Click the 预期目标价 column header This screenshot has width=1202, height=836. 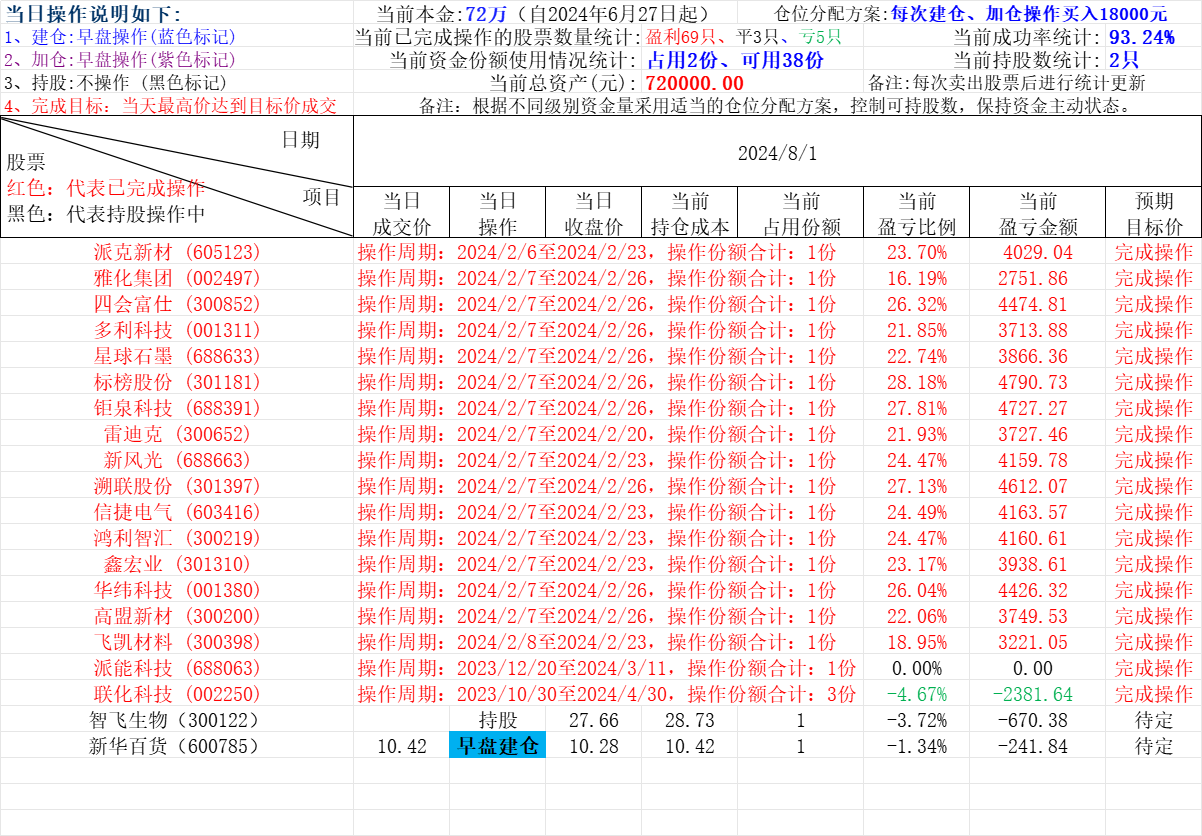coord(1153,214)
